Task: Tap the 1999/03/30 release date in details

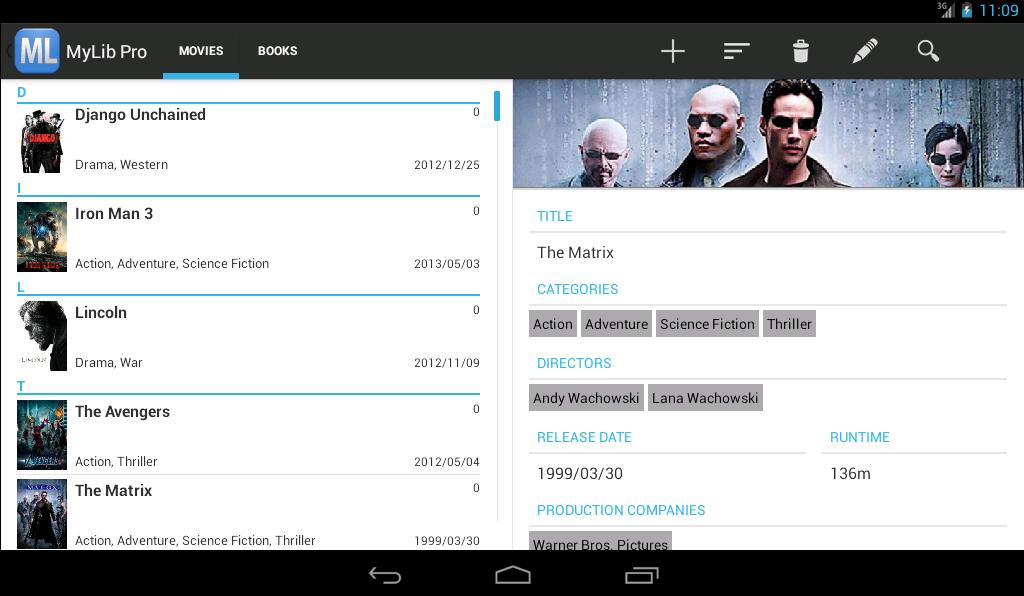Action: [580, 473]
